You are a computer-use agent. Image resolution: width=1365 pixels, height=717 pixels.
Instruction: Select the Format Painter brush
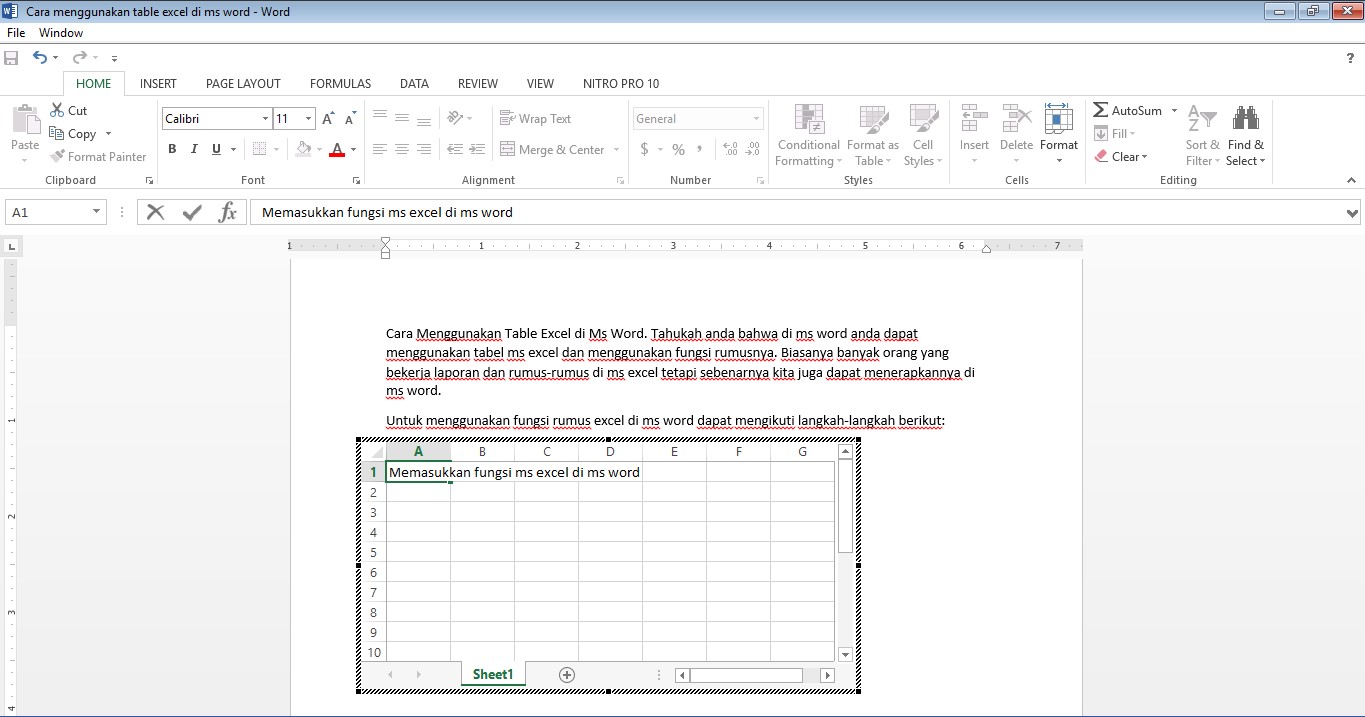point(57,156)
